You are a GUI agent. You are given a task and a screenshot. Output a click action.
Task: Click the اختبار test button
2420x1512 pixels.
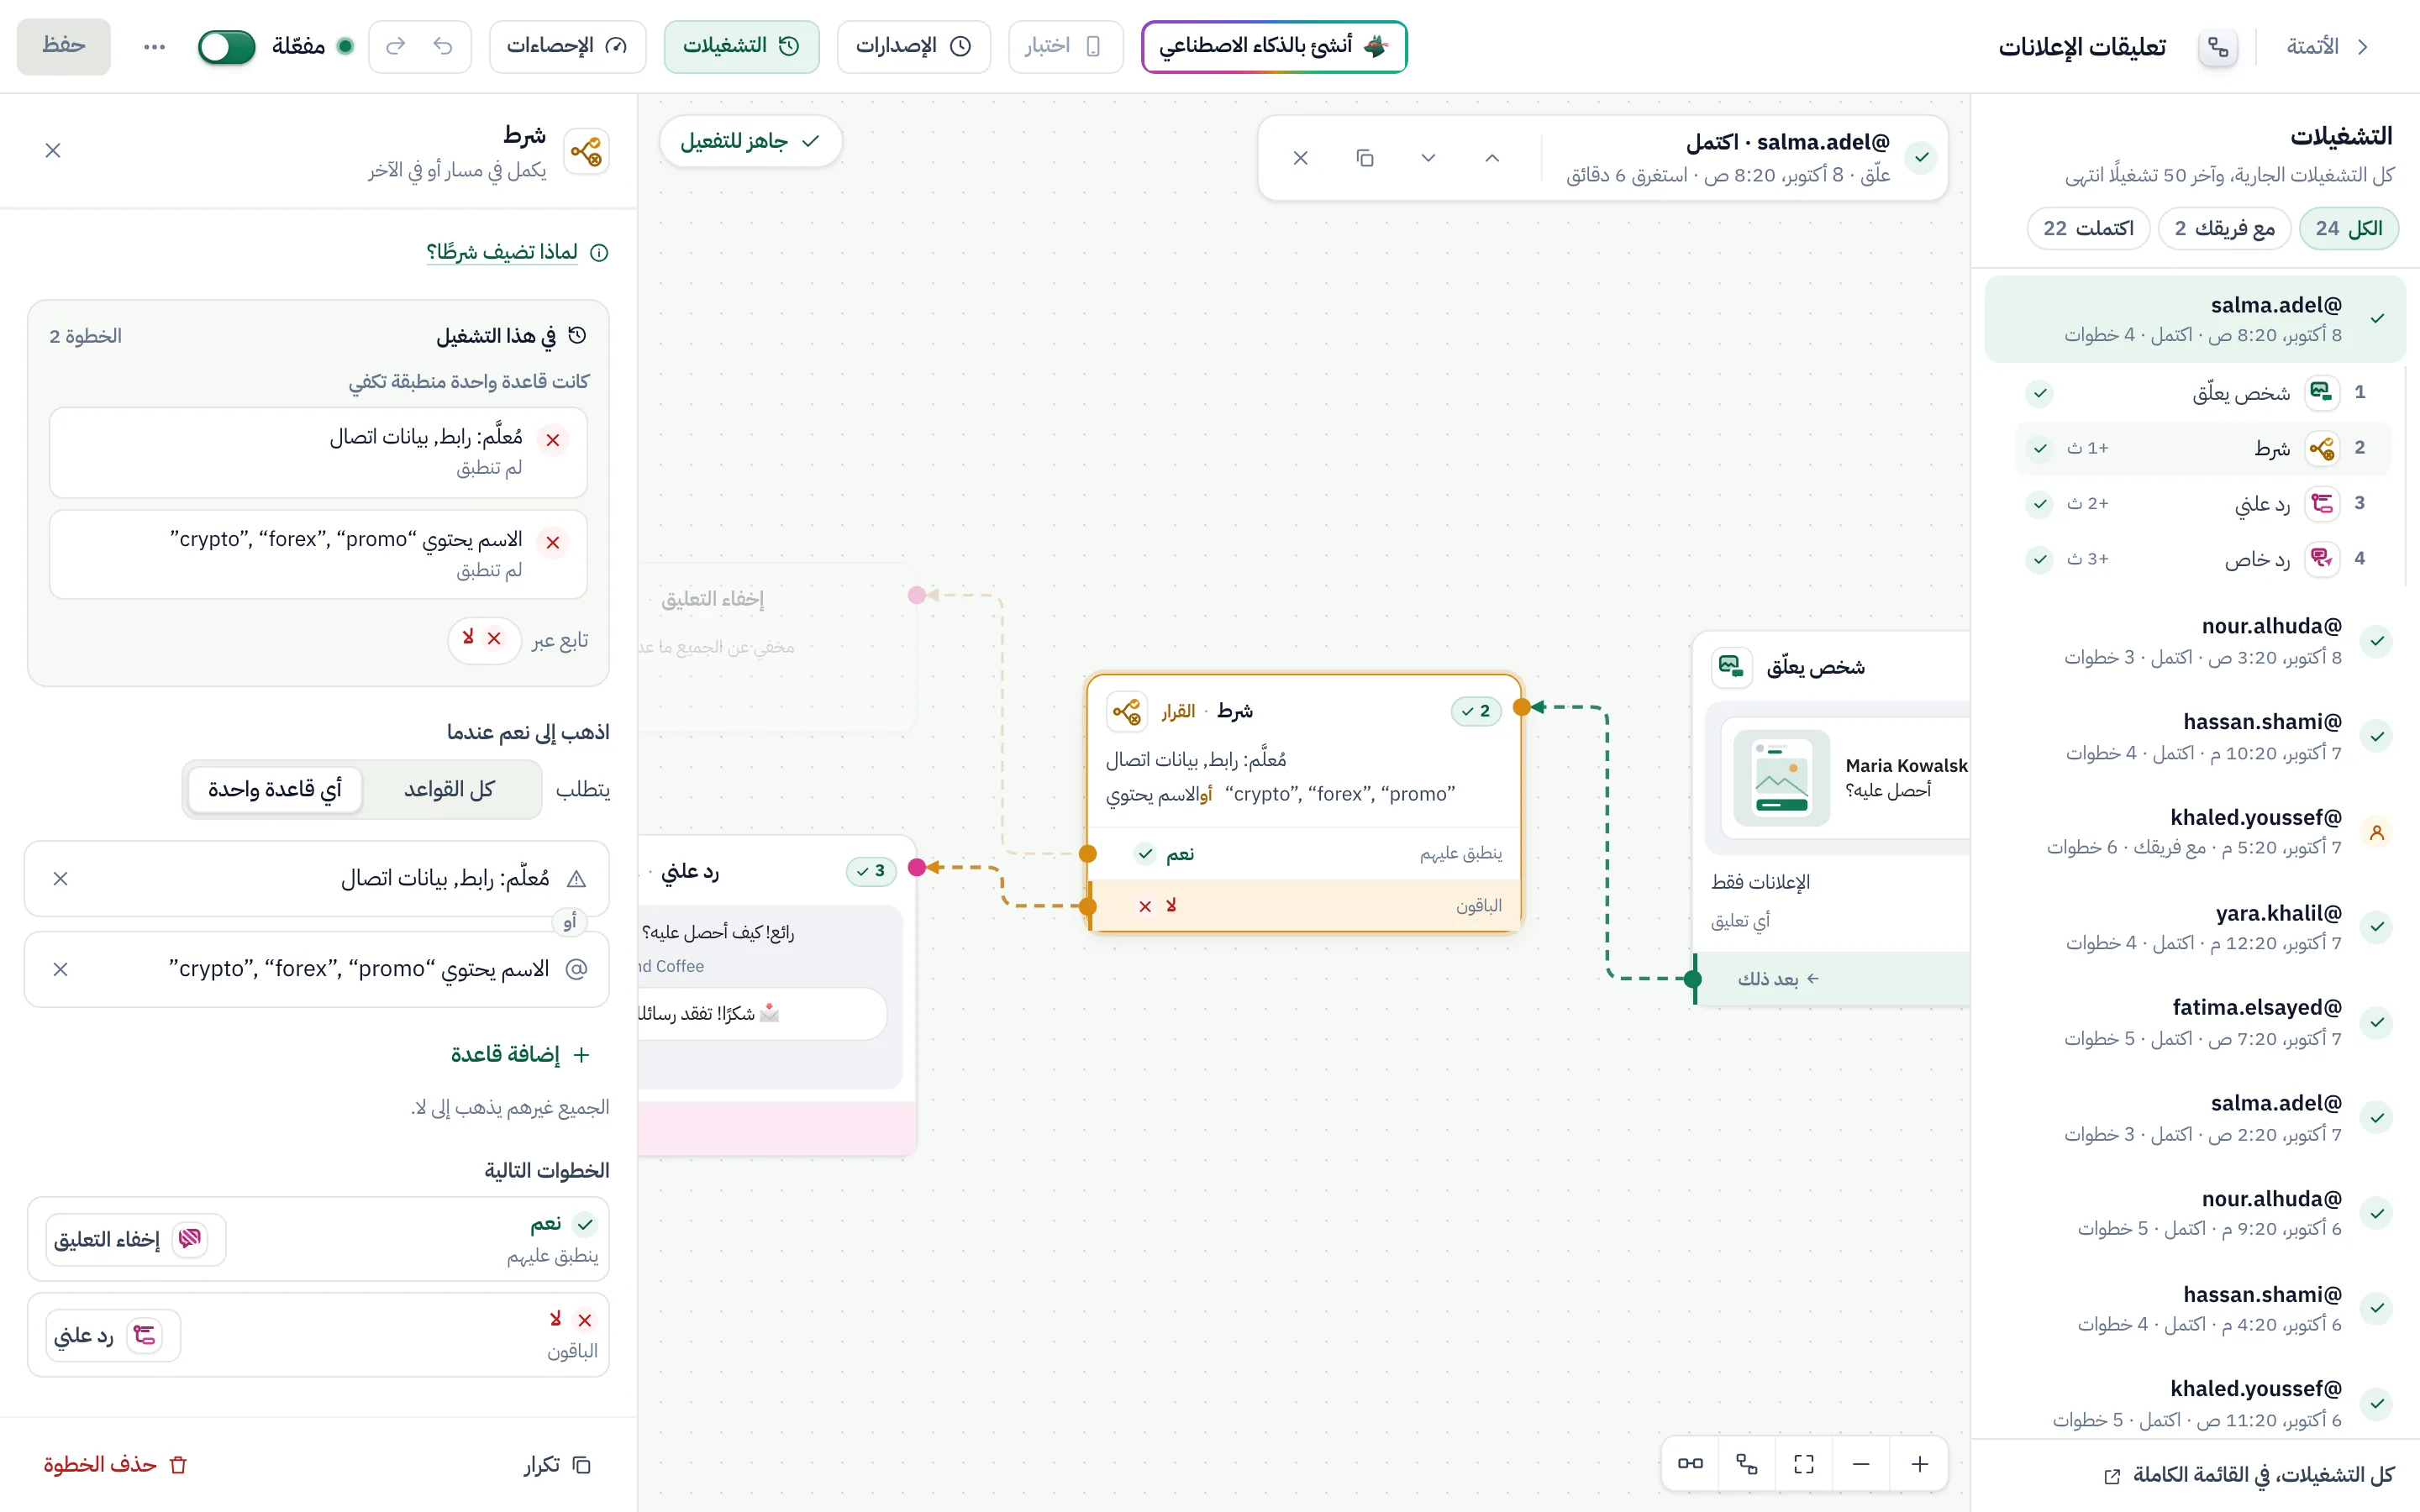coord(1065,46)
